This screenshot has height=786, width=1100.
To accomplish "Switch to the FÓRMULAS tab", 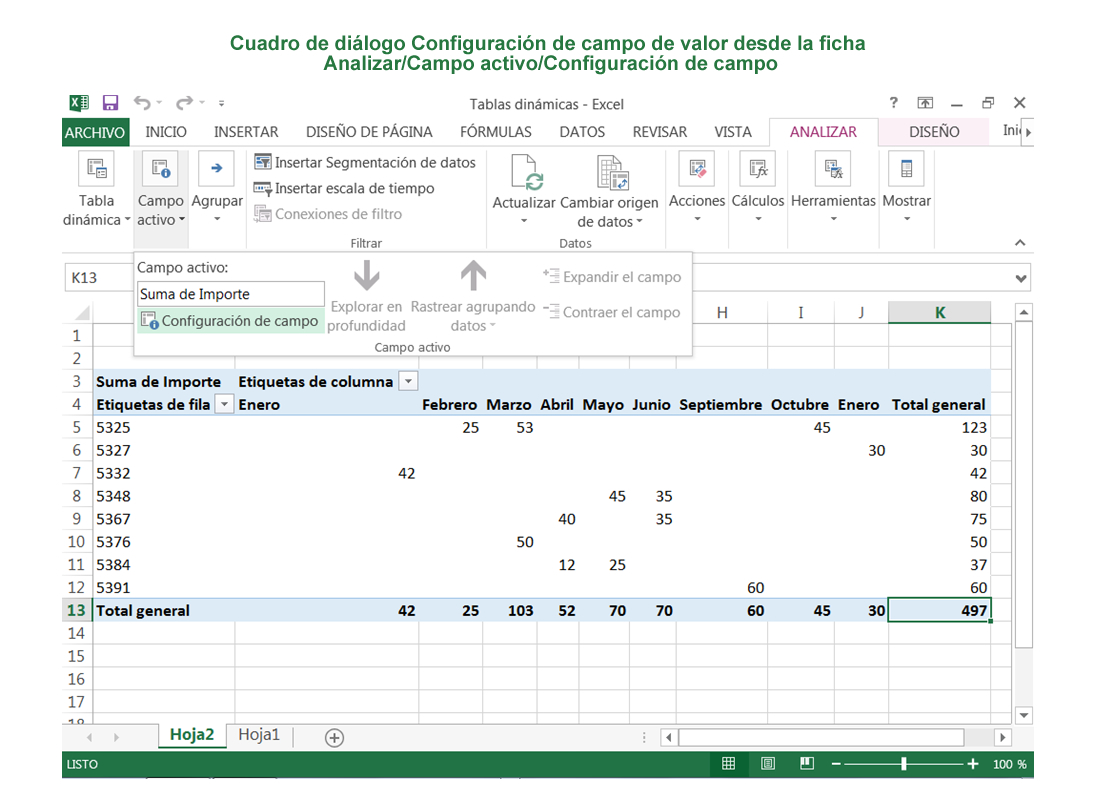I will [x=495, y=132].
